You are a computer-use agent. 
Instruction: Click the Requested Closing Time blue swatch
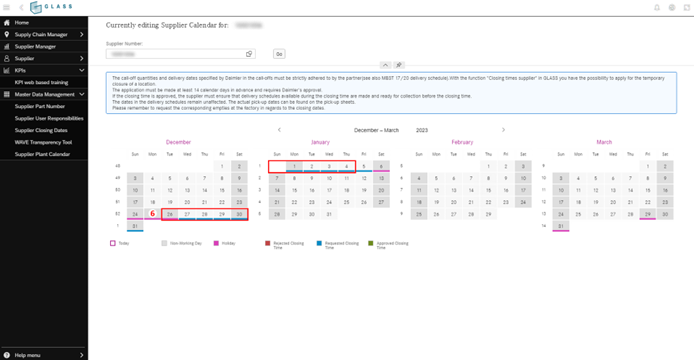click(319, 243)
